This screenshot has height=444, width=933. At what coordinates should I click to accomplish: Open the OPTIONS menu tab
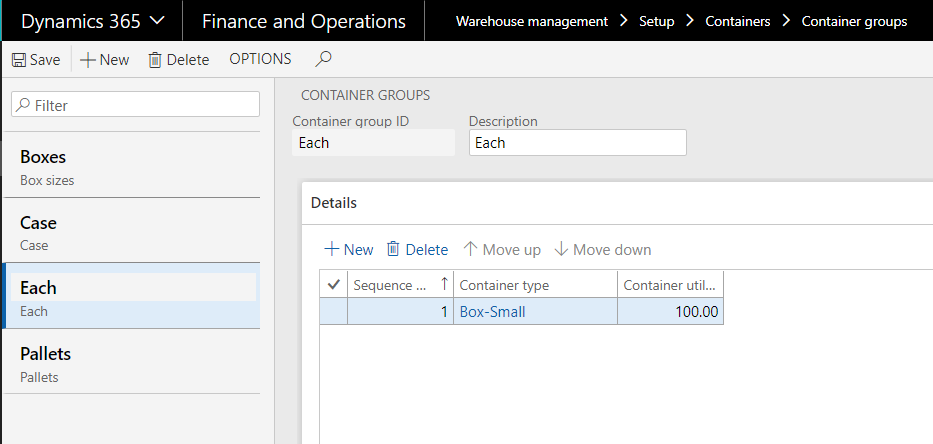coord(260,60)
